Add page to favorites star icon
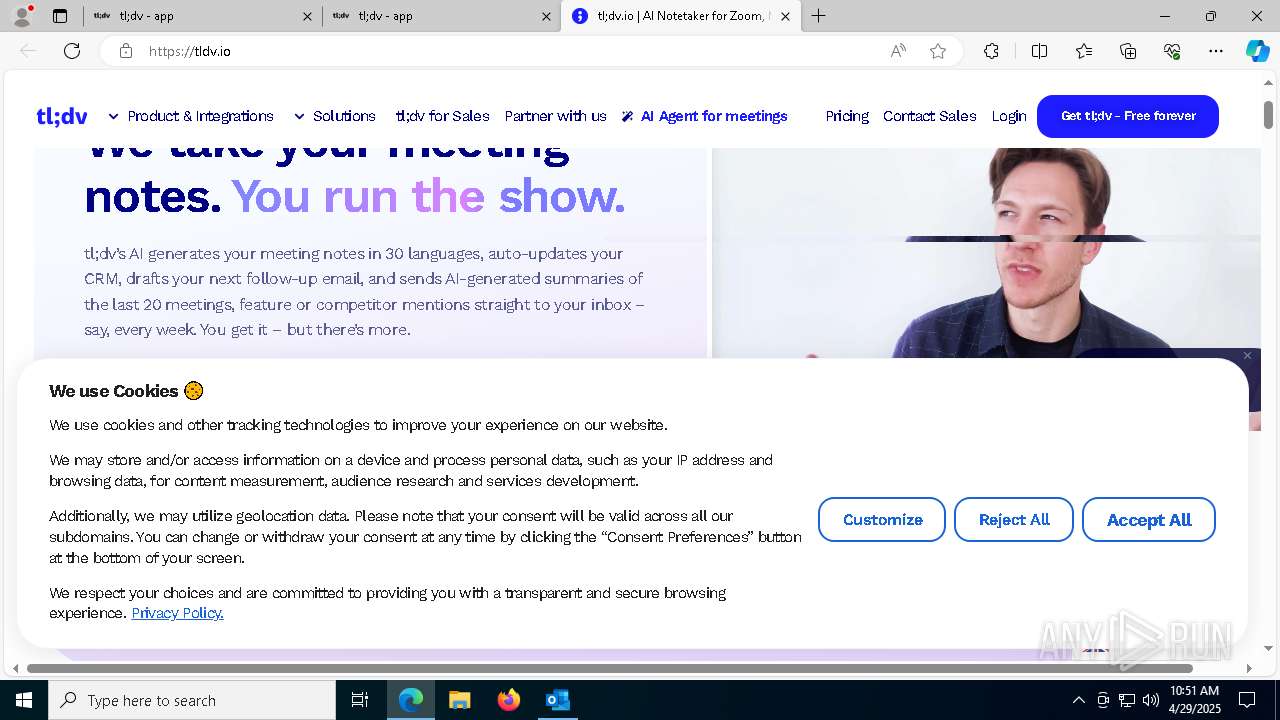 click(x=938, y=51)
